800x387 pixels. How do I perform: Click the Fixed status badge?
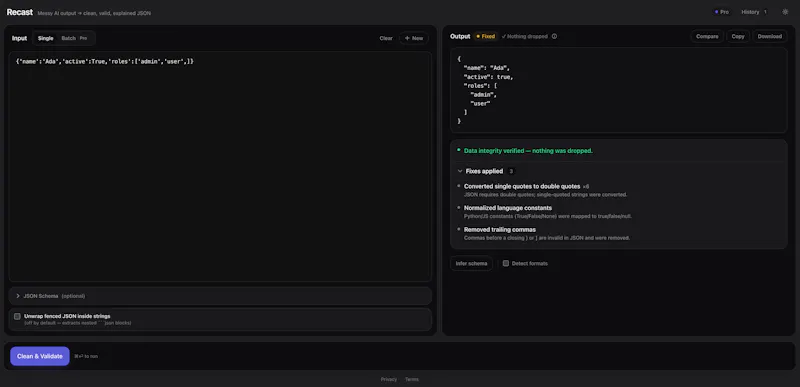tap(485, 36)
